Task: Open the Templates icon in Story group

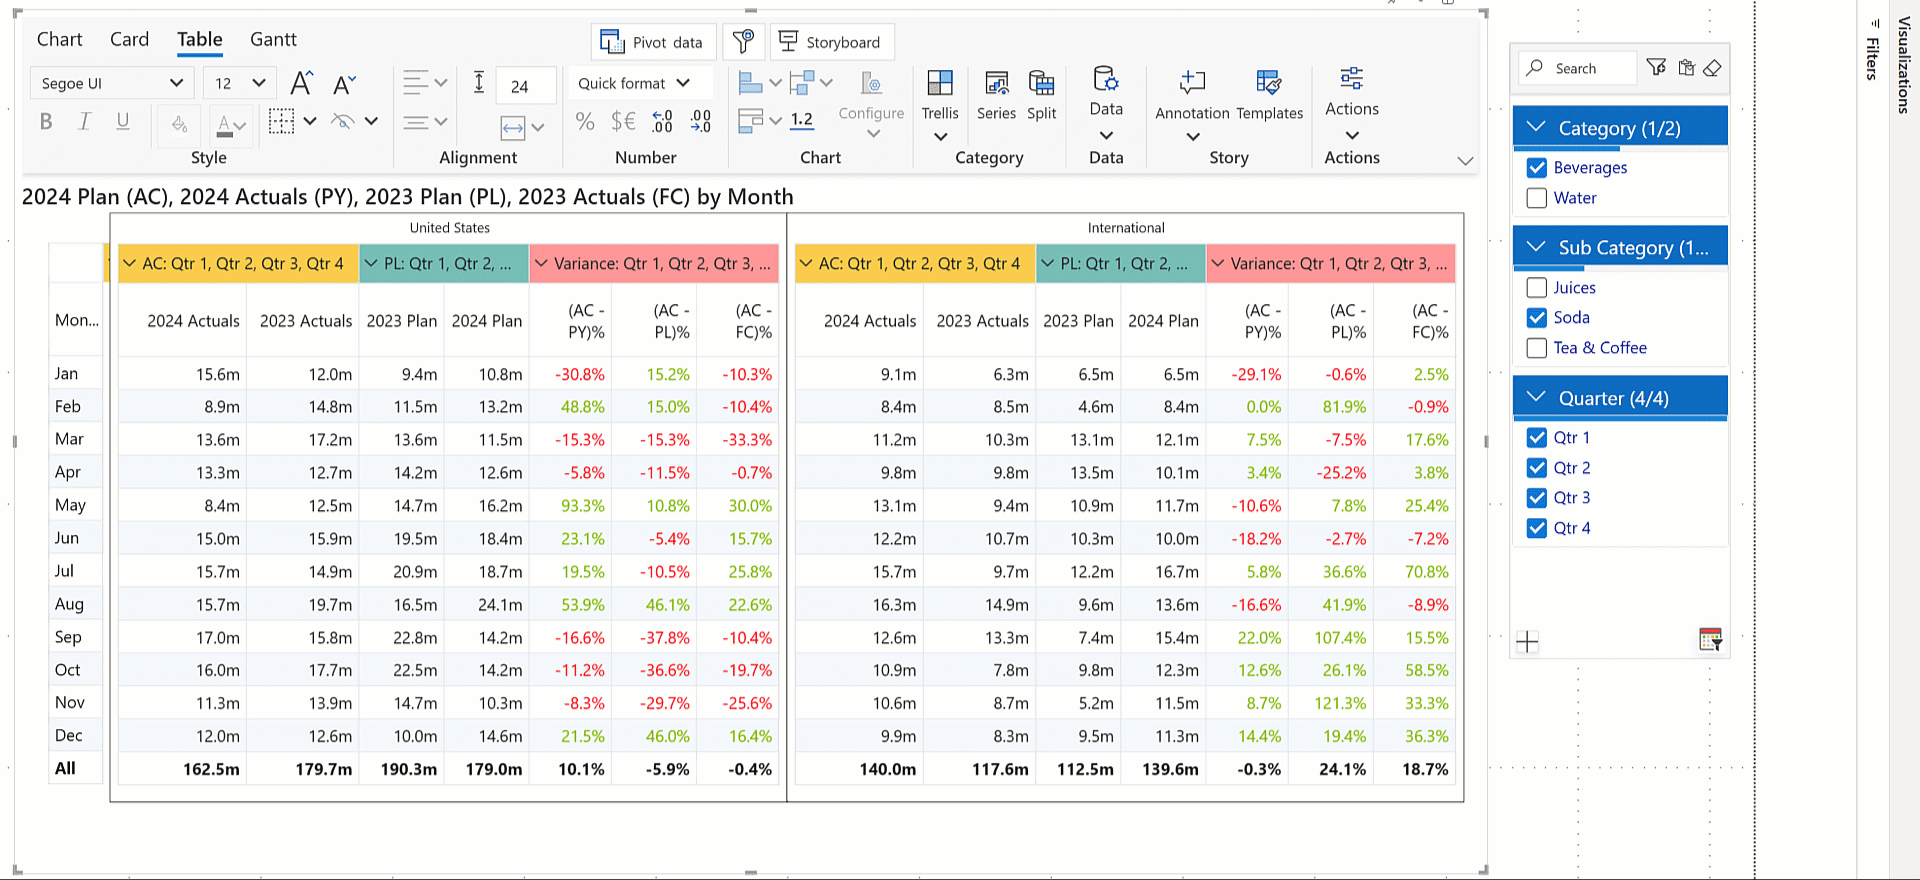Action: pos(1269,83)
